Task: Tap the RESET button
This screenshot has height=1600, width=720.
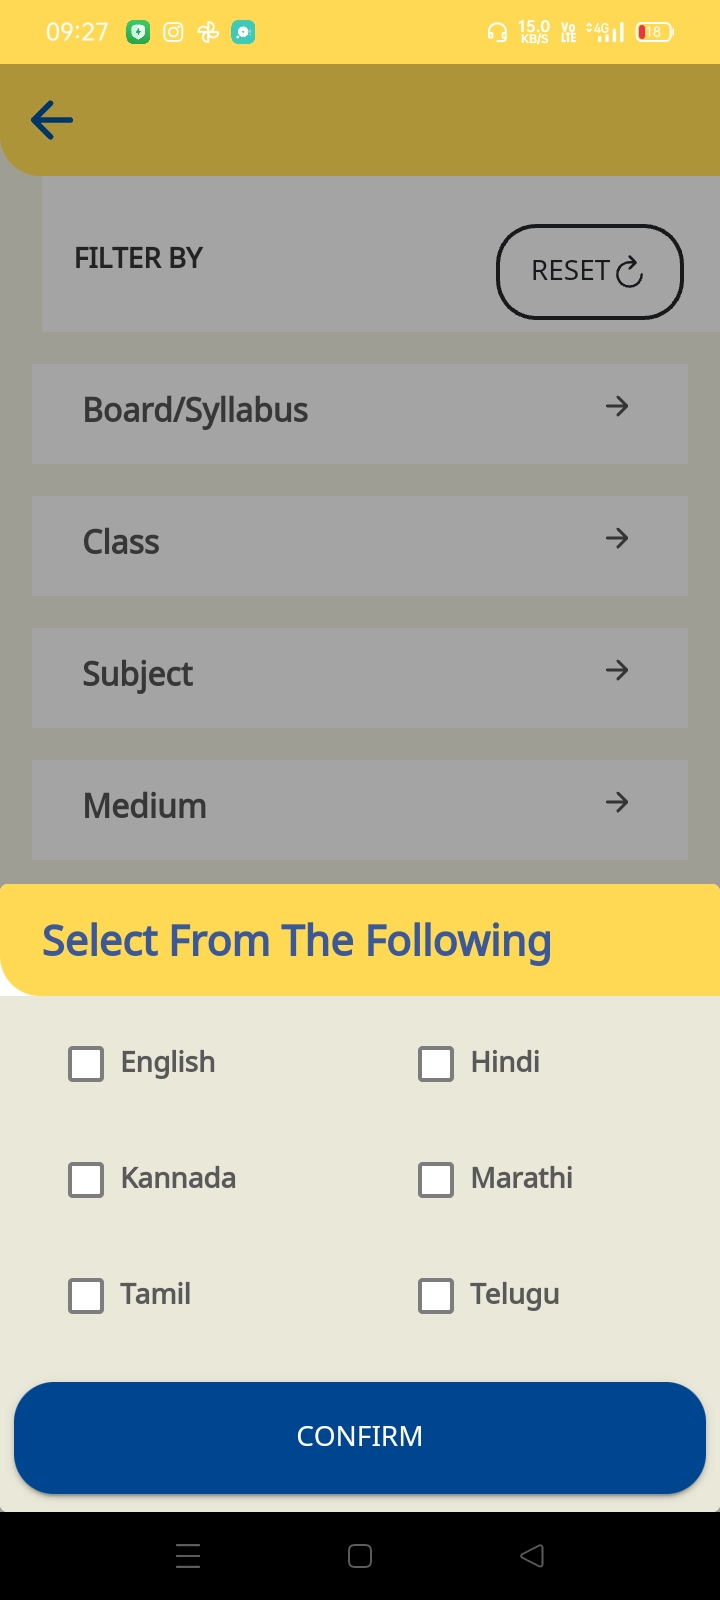Action: pos(590,272)
